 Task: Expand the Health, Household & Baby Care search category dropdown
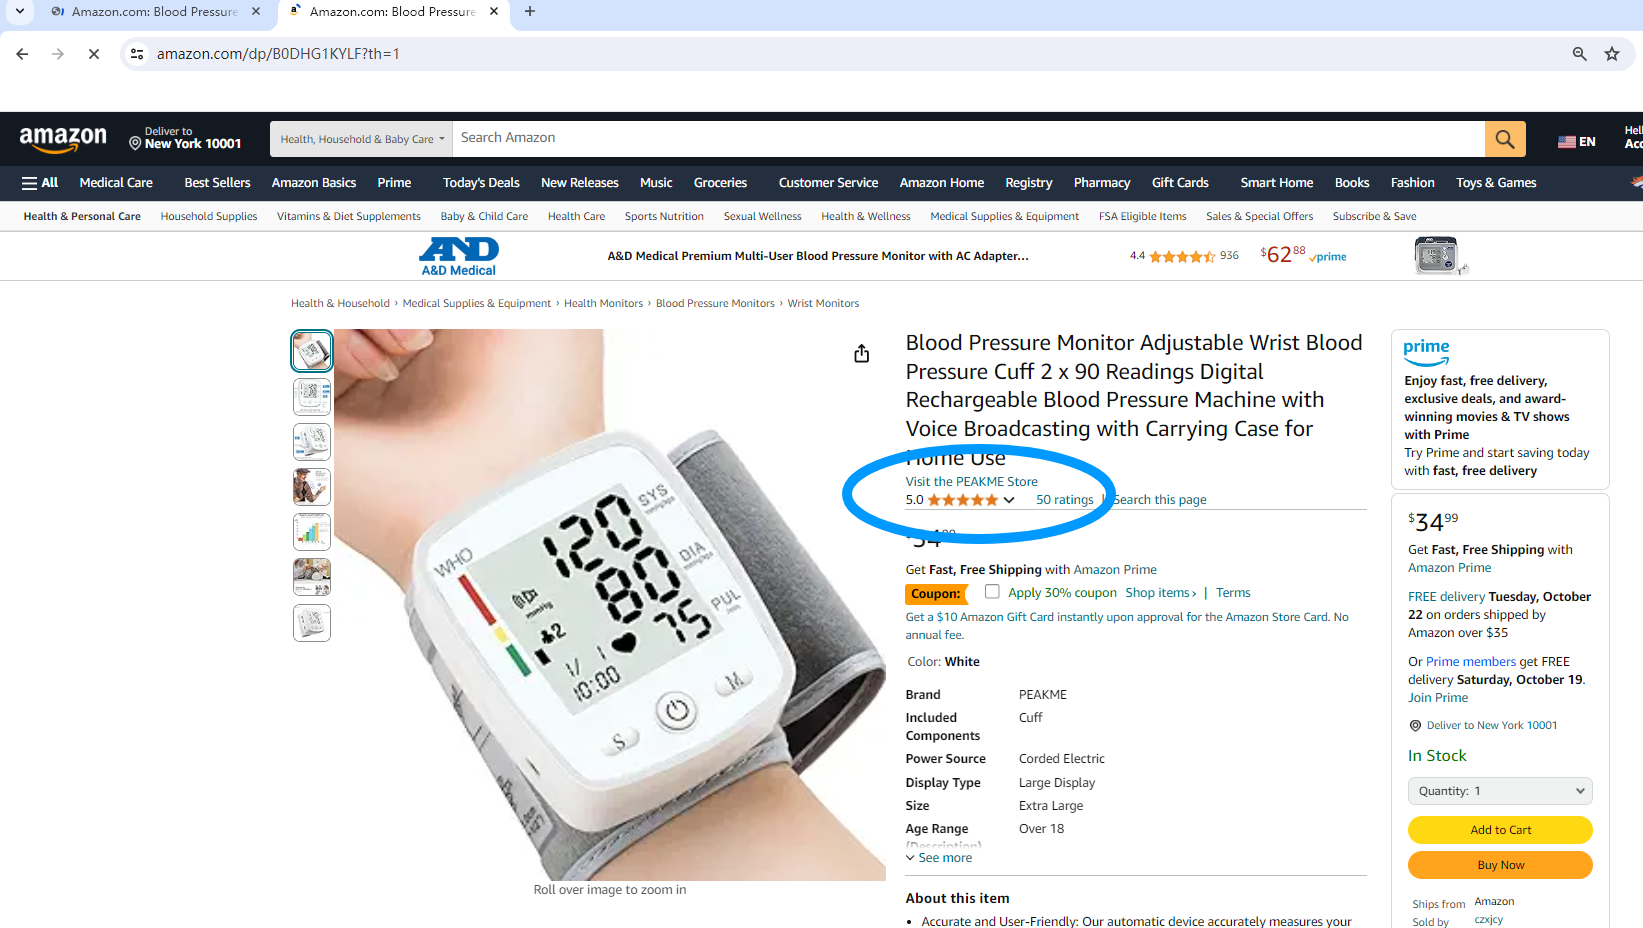pos(361,139)
